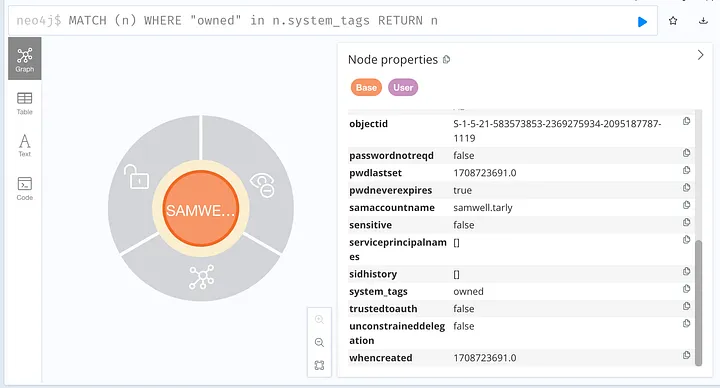
Task: Click the unlock node icon on ring
Action: pos(136,177)
